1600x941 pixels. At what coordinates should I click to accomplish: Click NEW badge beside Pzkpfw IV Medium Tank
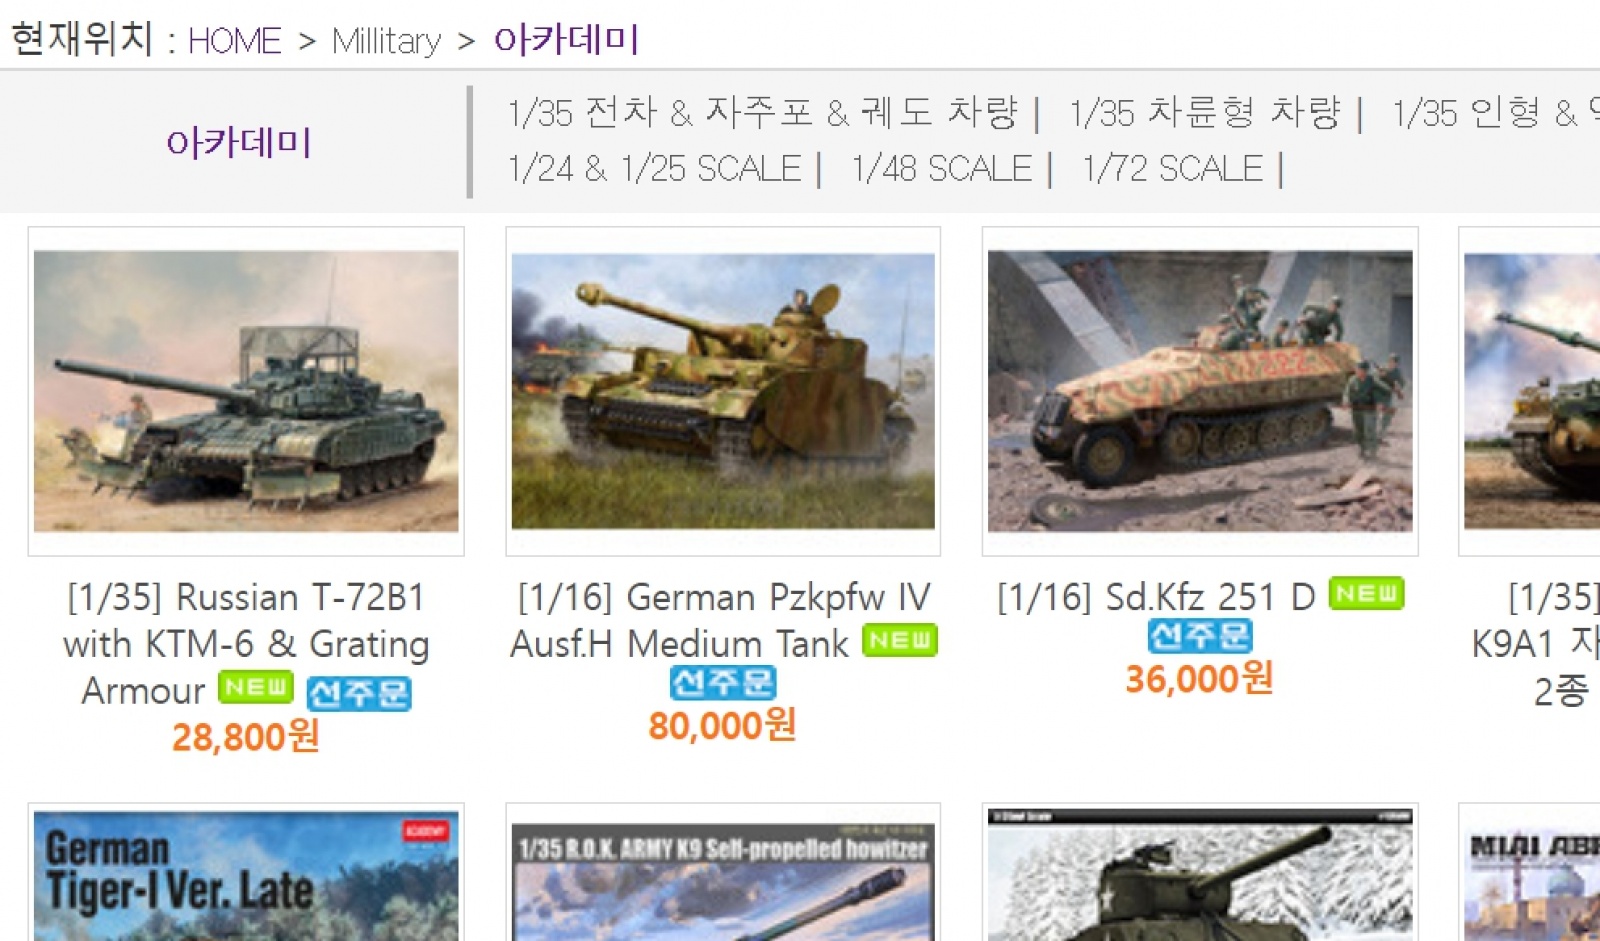900,640
